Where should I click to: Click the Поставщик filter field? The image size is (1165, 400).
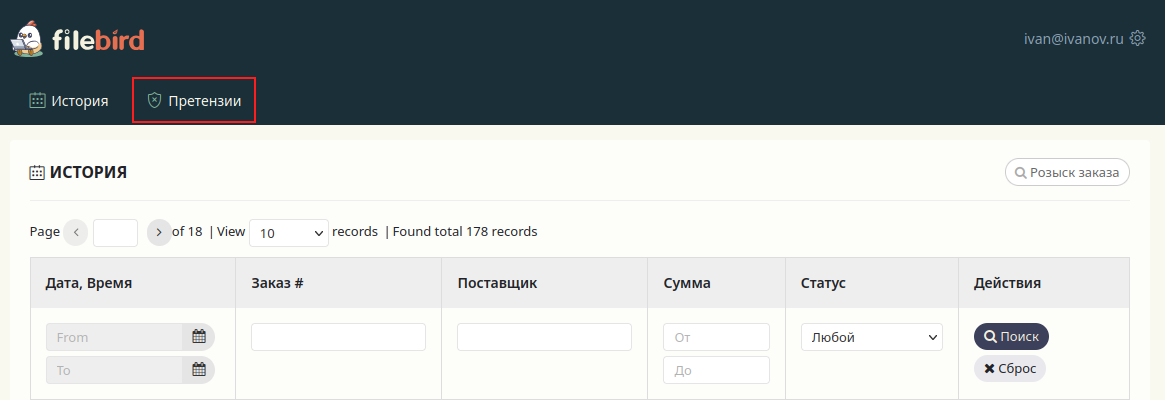pos(544,337)
